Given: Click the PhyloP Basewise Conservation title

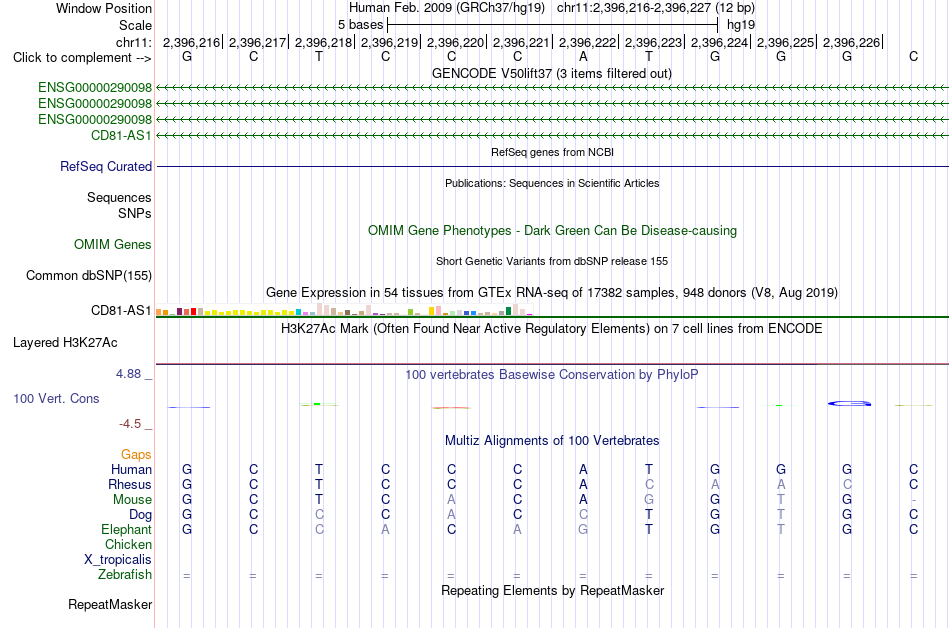Looking at the screenshot, I should pyautogui.click(x=552, y=374).
